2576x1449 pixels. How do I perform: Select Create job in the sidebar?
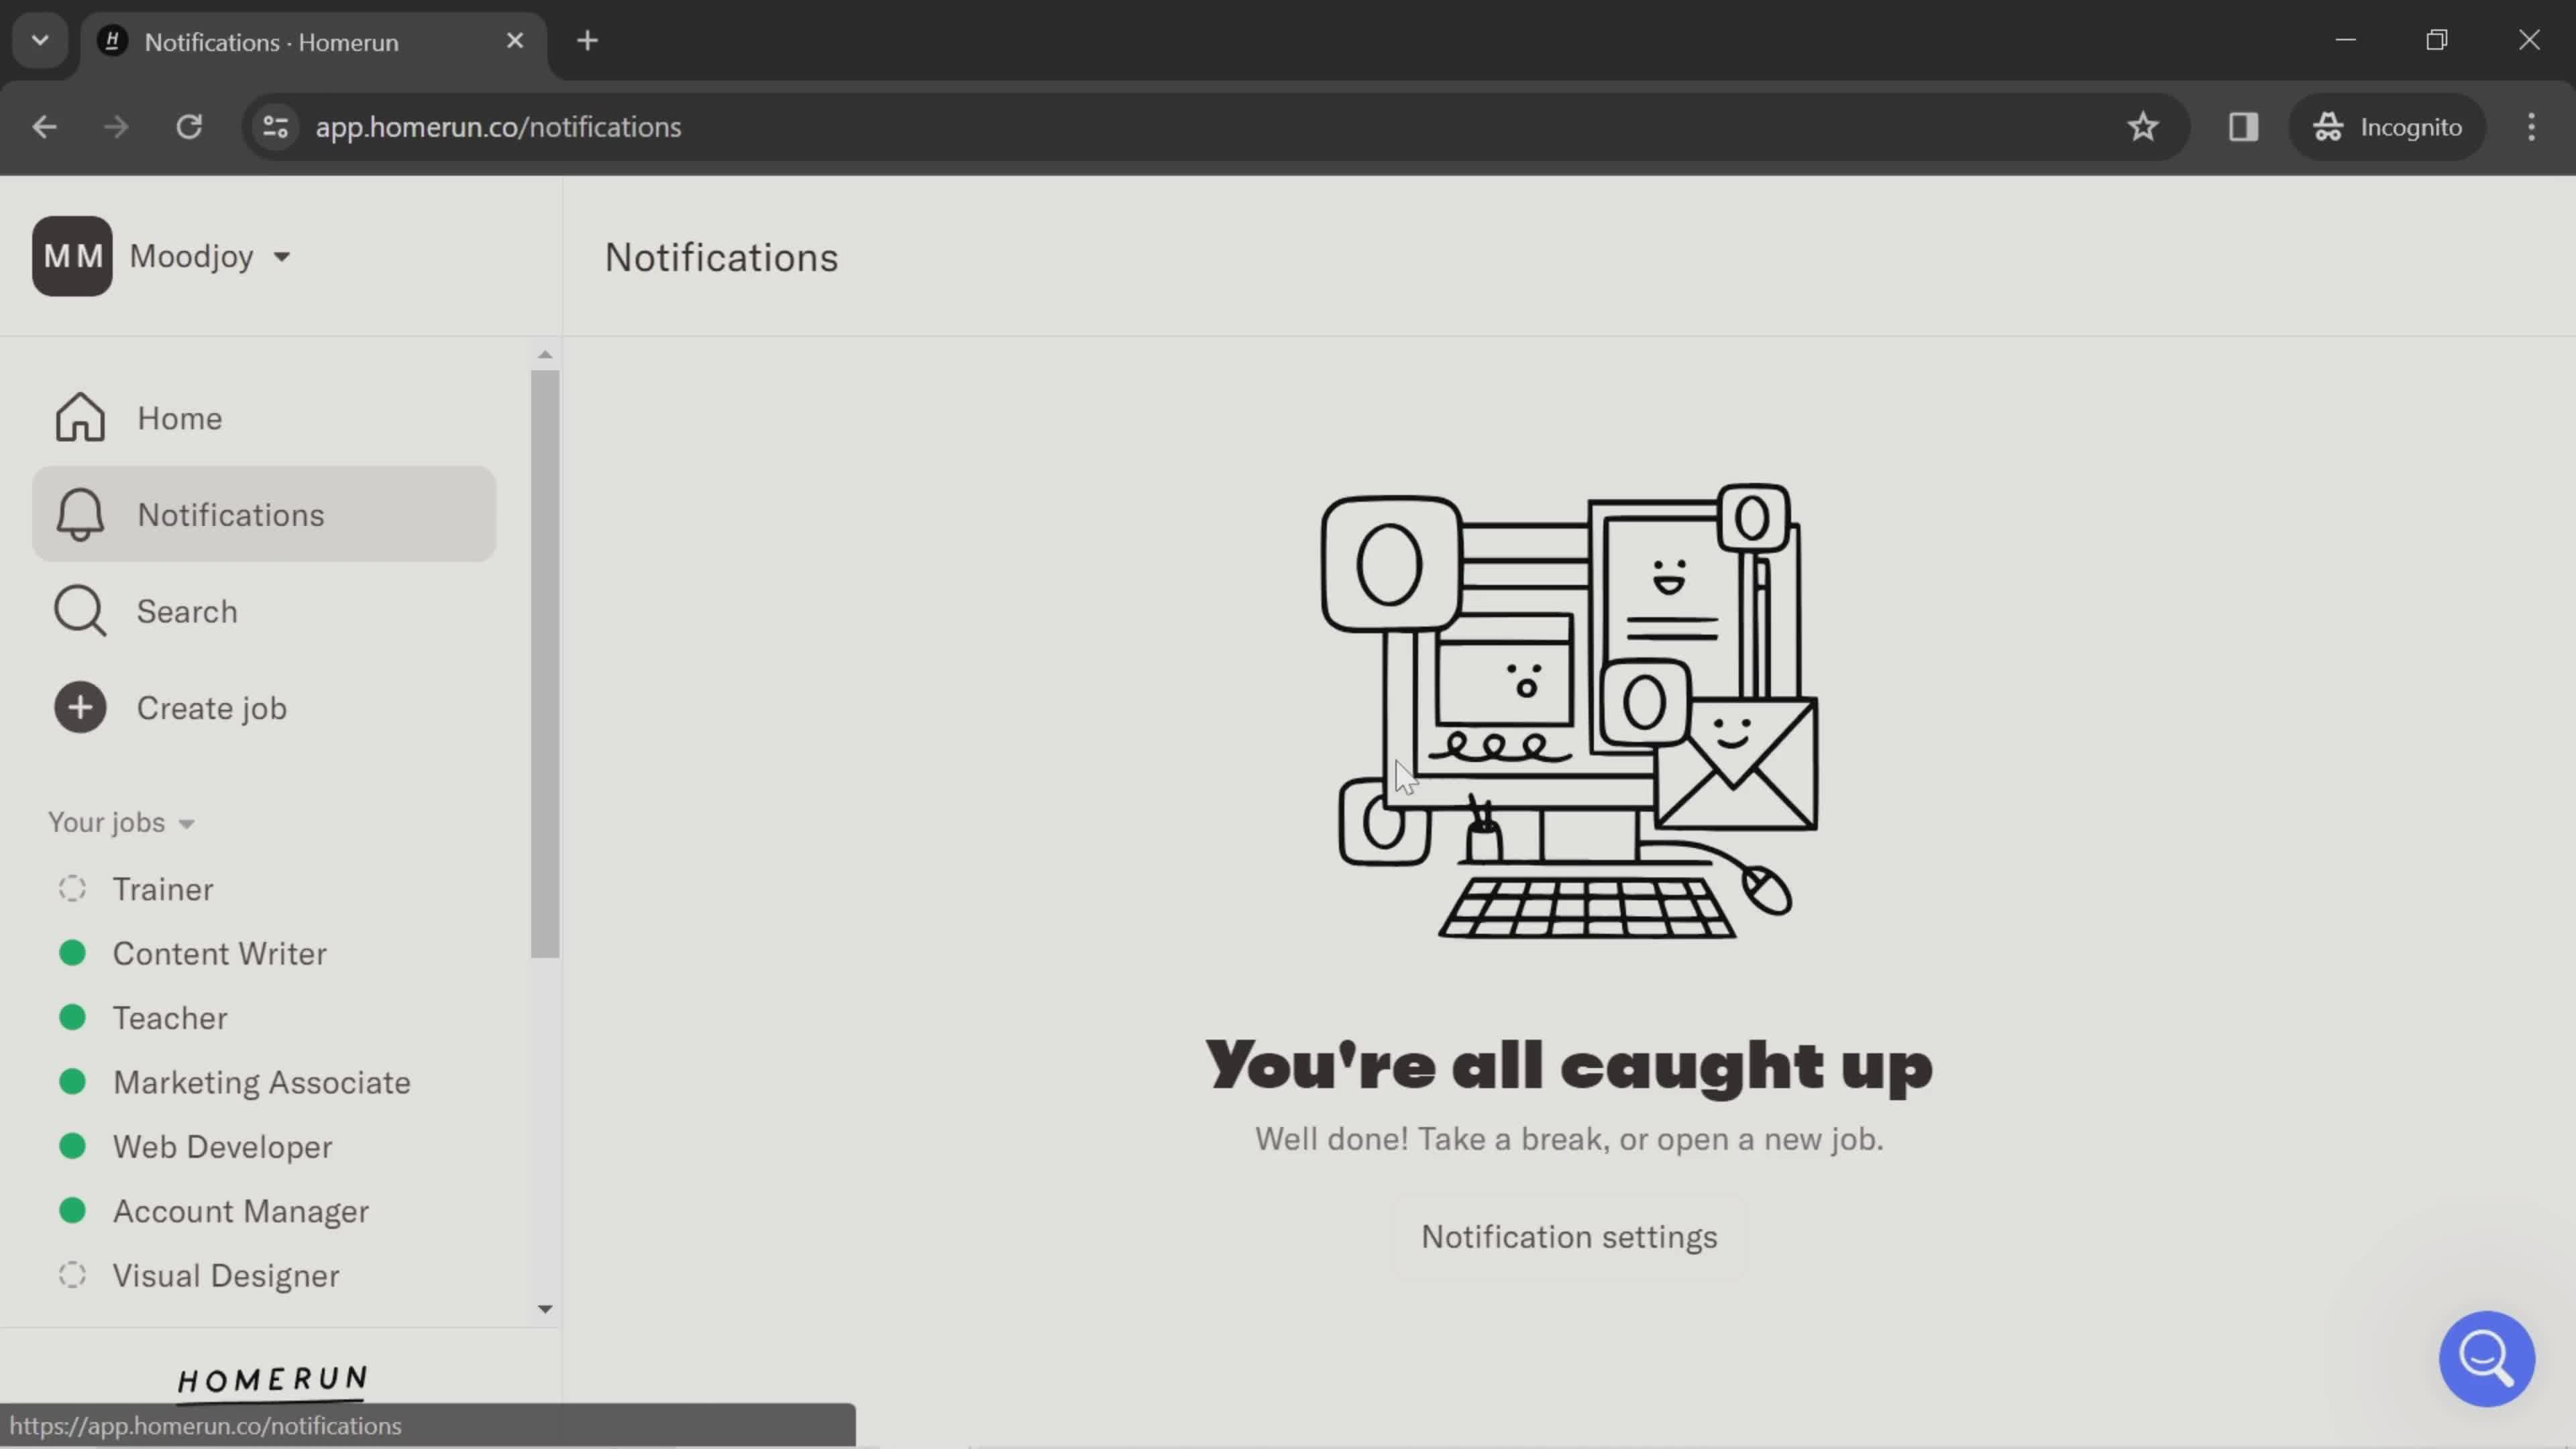(x=264, y=708)
